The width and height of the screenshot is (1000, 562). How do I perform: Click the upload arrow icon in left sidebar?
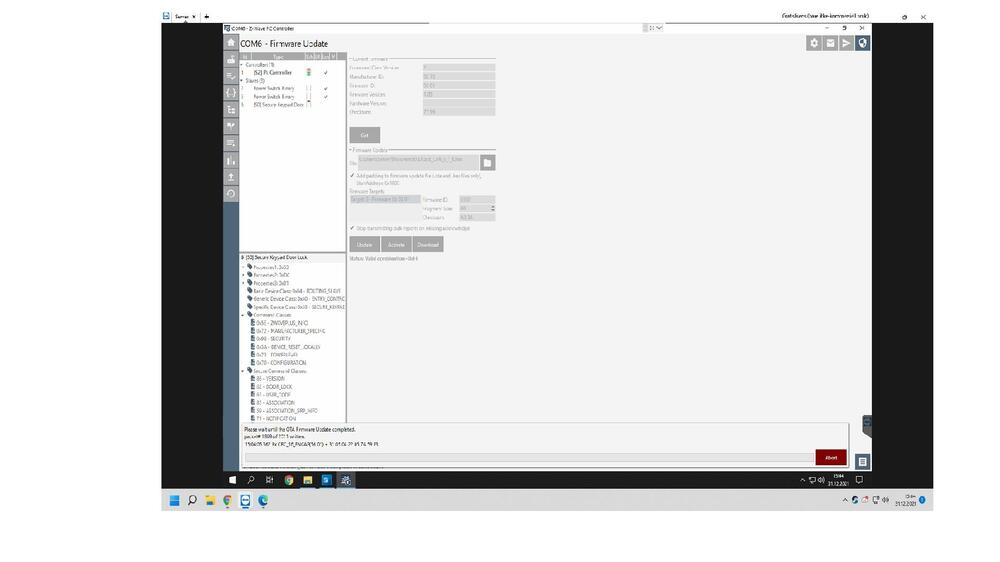click(x=231, y=177)
